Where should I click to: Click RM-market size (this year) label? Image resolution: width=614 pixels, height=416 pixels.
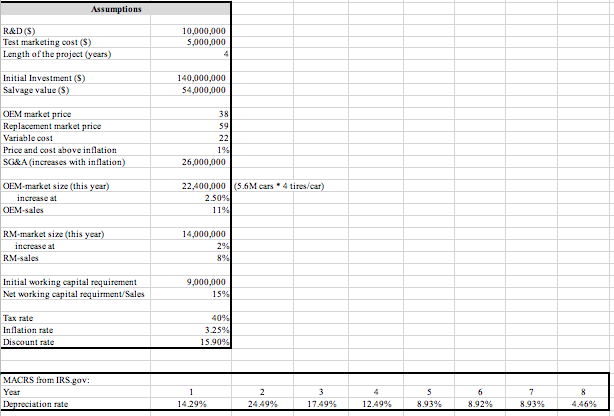click(x=54, y=234)
